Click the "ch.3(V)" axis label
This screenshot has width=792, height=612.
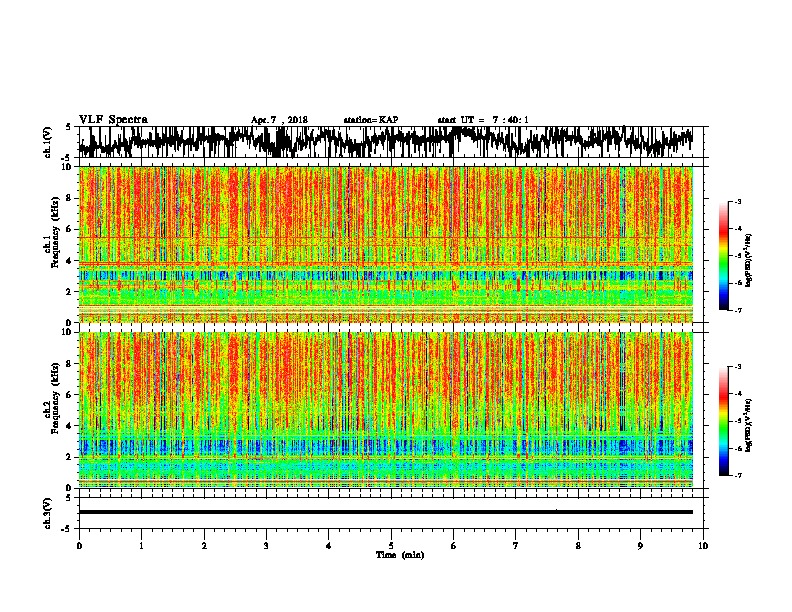click(x=48, y=513)
